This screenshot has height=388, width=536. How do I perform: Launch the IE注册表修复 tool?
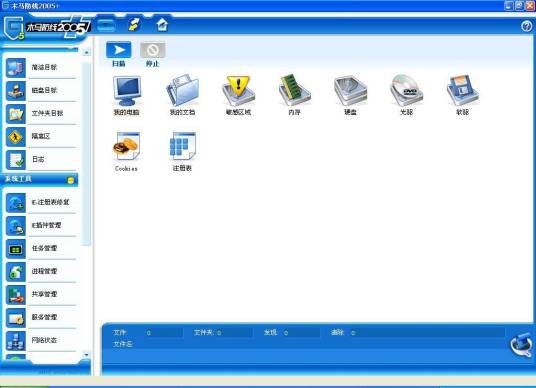tap(41, 202)
